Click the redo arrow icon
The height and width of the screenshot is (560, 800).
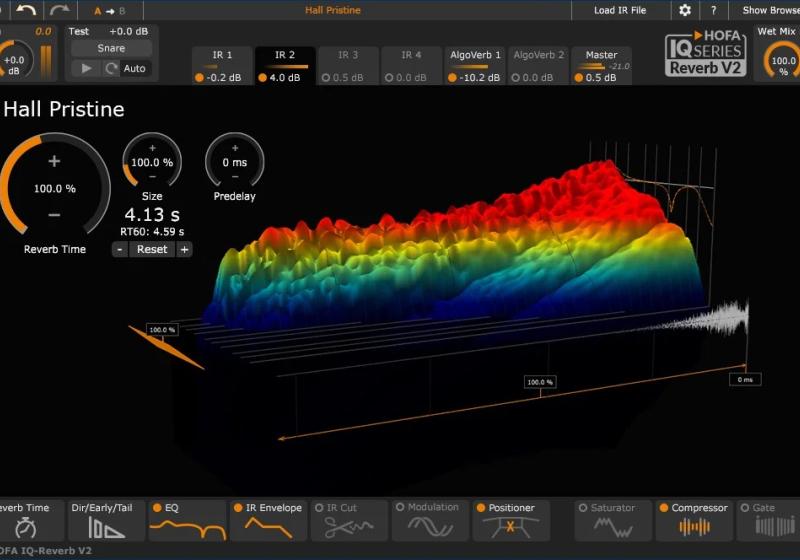coord(60,10)
